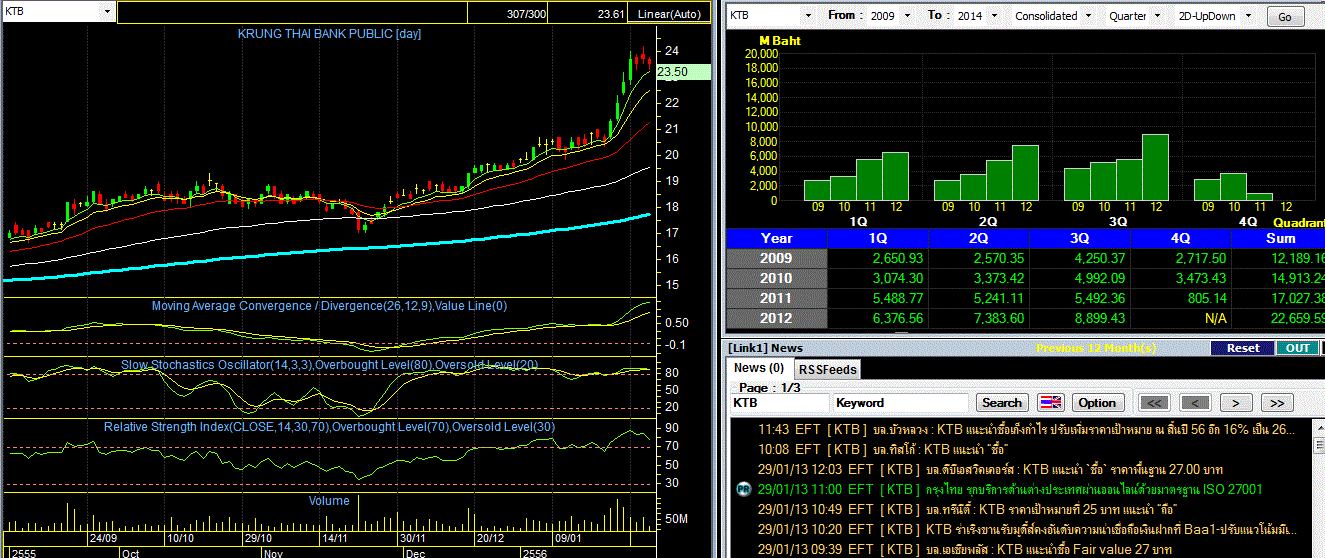
Task: Select the 2011 year row header
Action: [x=777, y=298]
